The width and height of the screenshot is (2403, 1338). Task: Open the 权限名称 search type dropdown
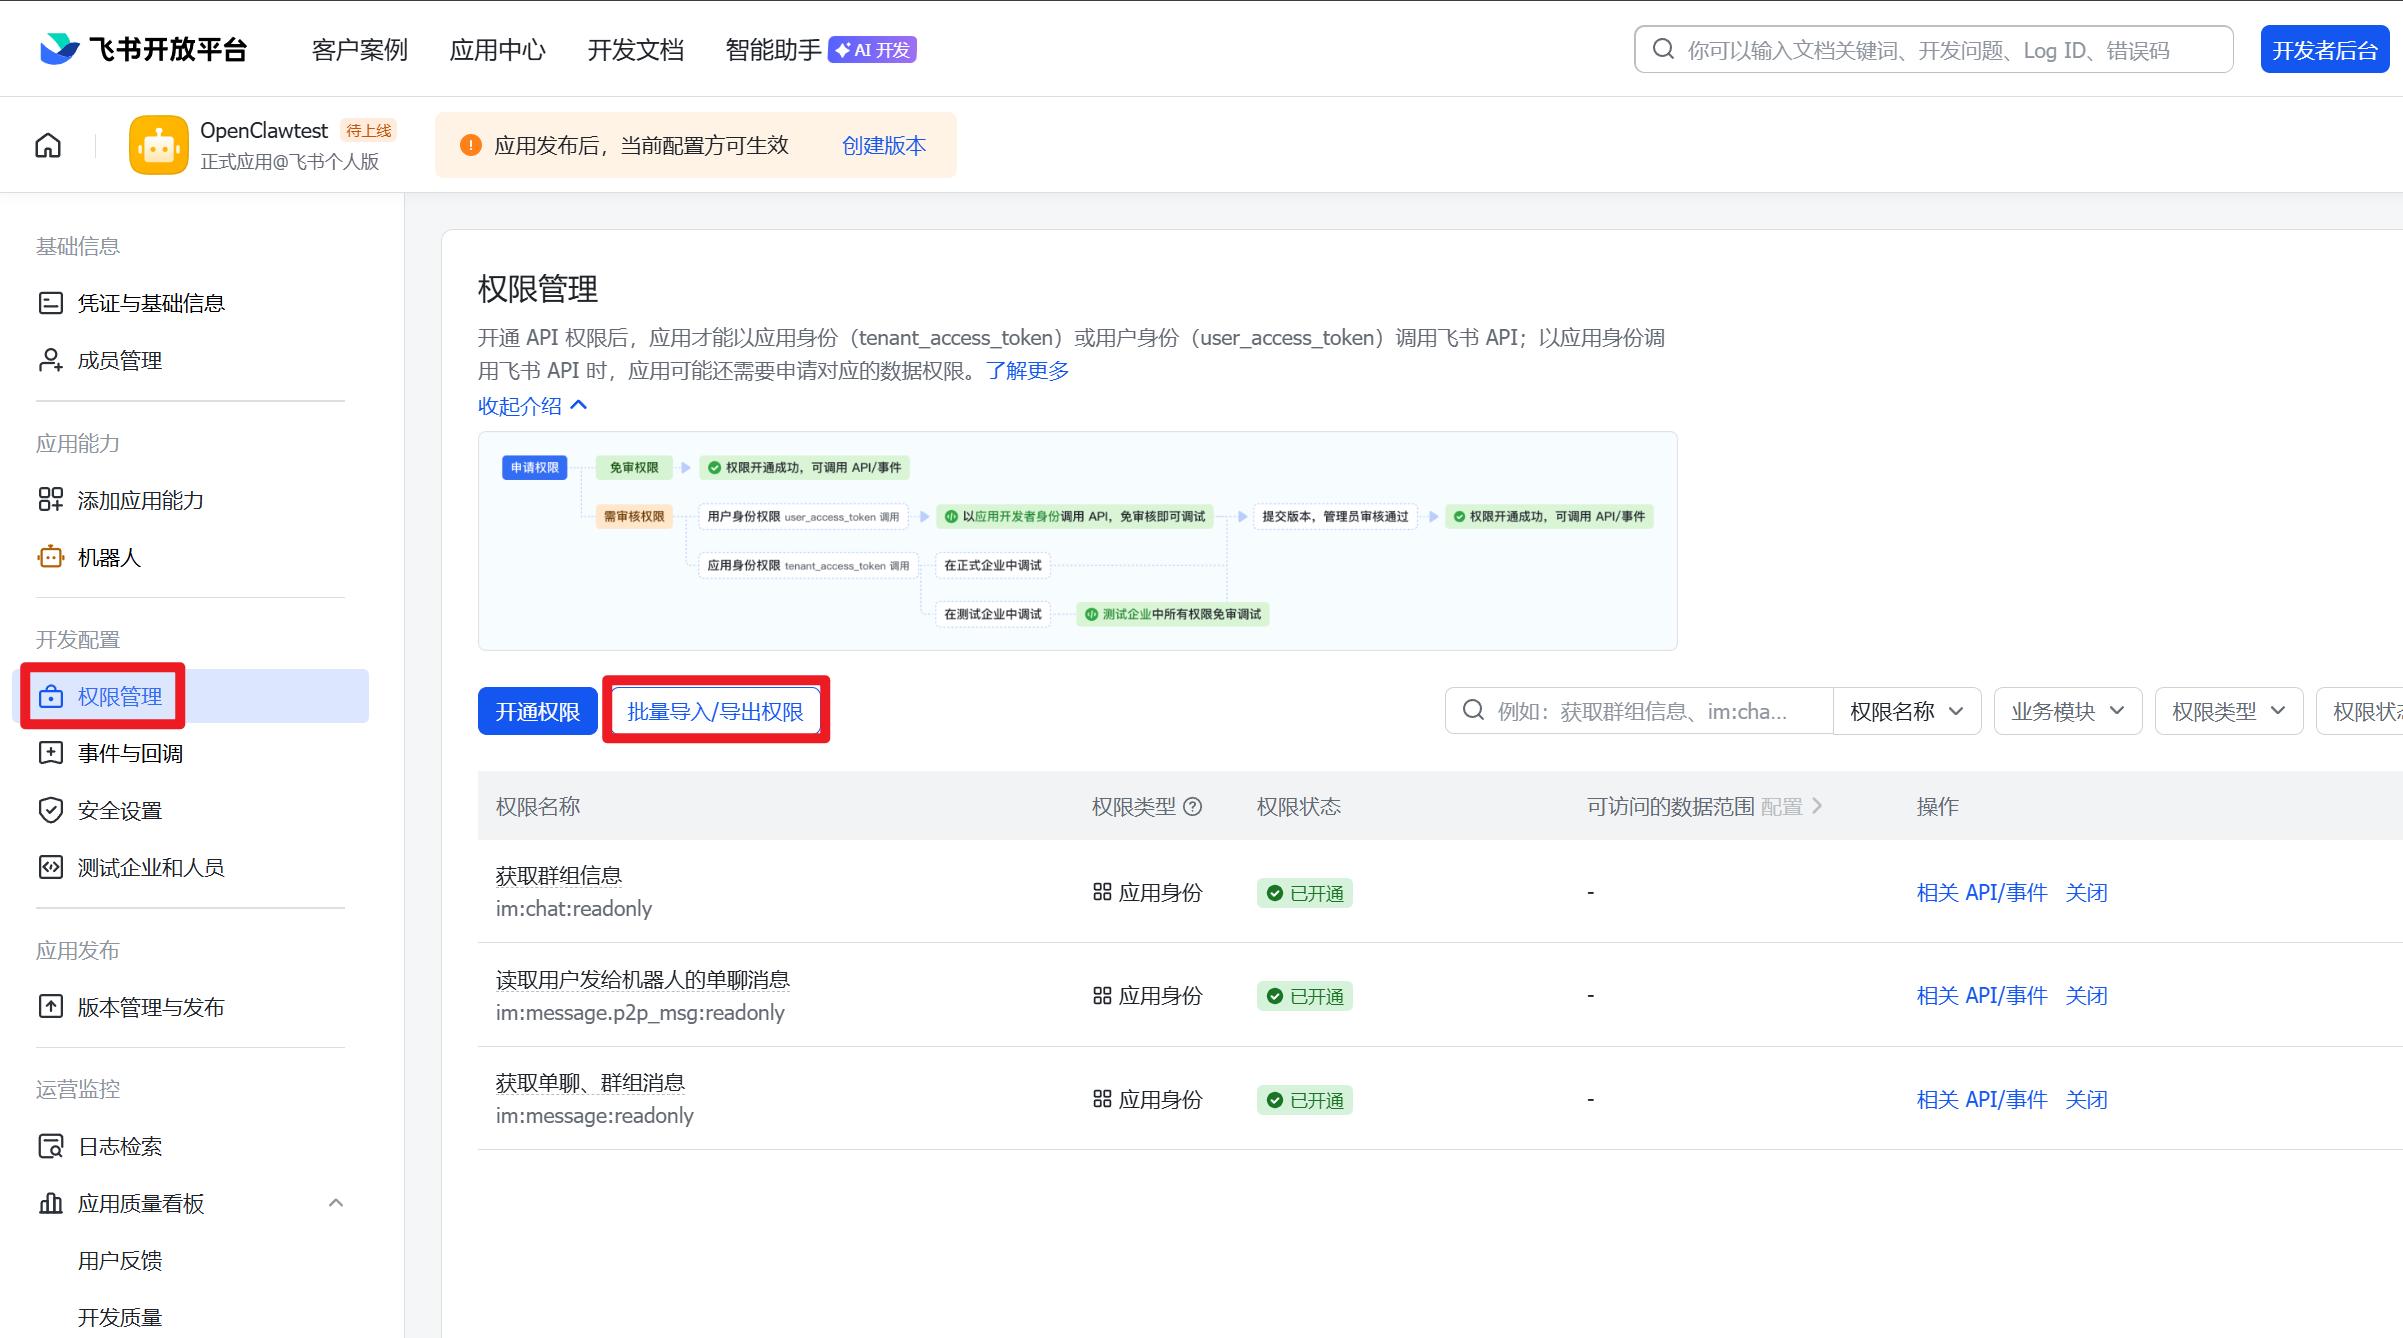click(x=1906, y=711)
